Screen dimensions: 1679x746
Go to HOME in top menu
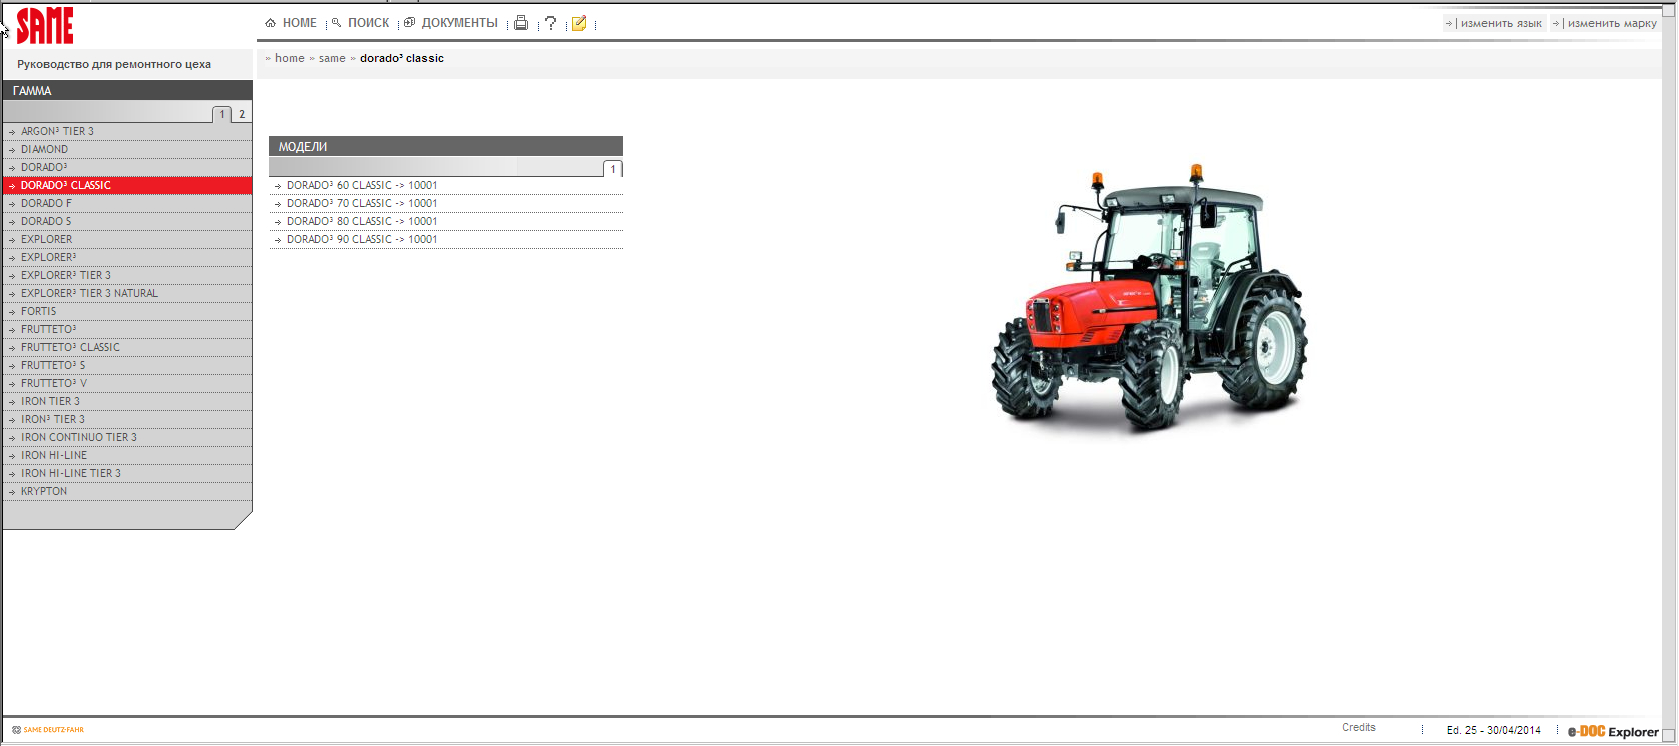tap(291, 23)
